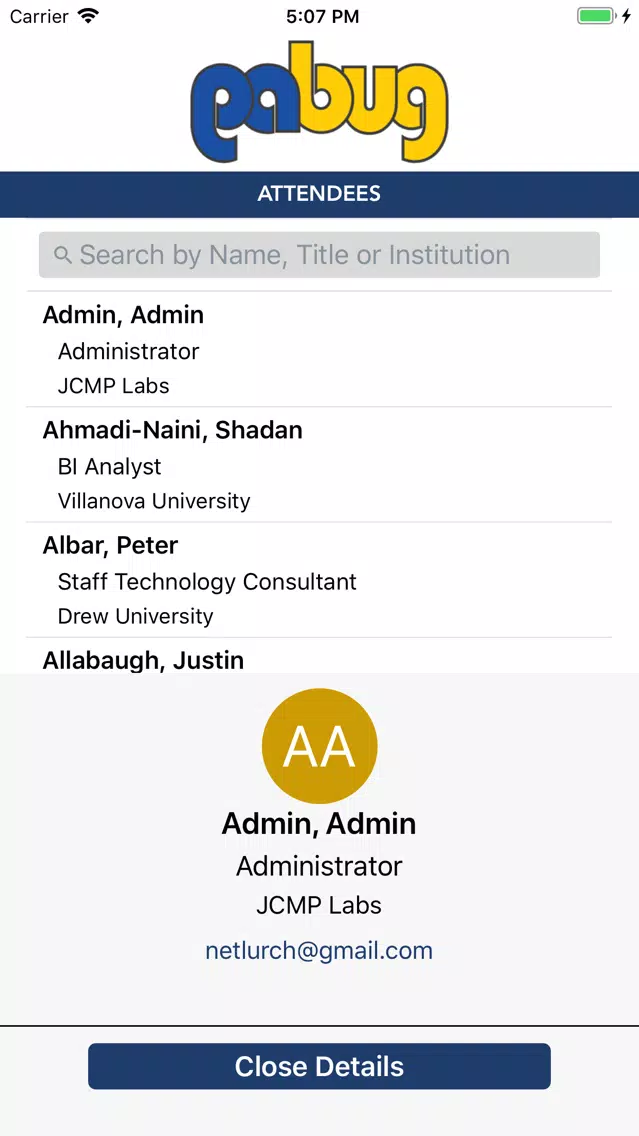The image size is (639, 1136).
Task: Select the Admin, Admin attendee row
Action: [320, 349]
